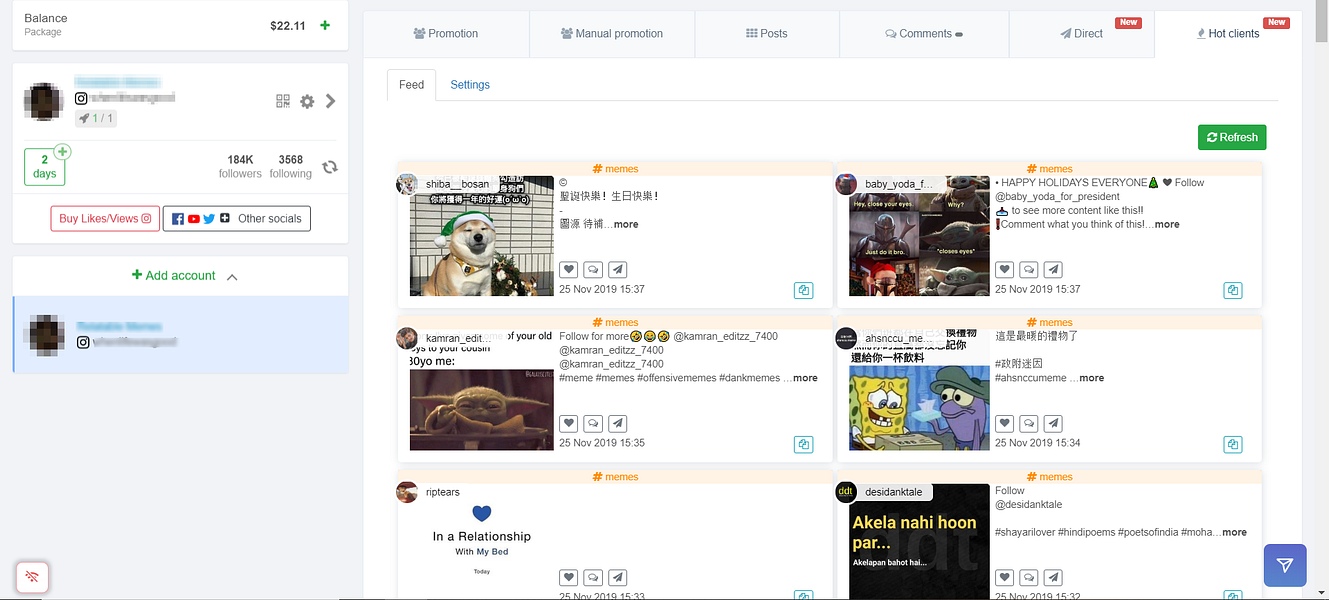Expand the #offensivememes caption with 'more'
Screen dimensions: 1329x600
805,379
